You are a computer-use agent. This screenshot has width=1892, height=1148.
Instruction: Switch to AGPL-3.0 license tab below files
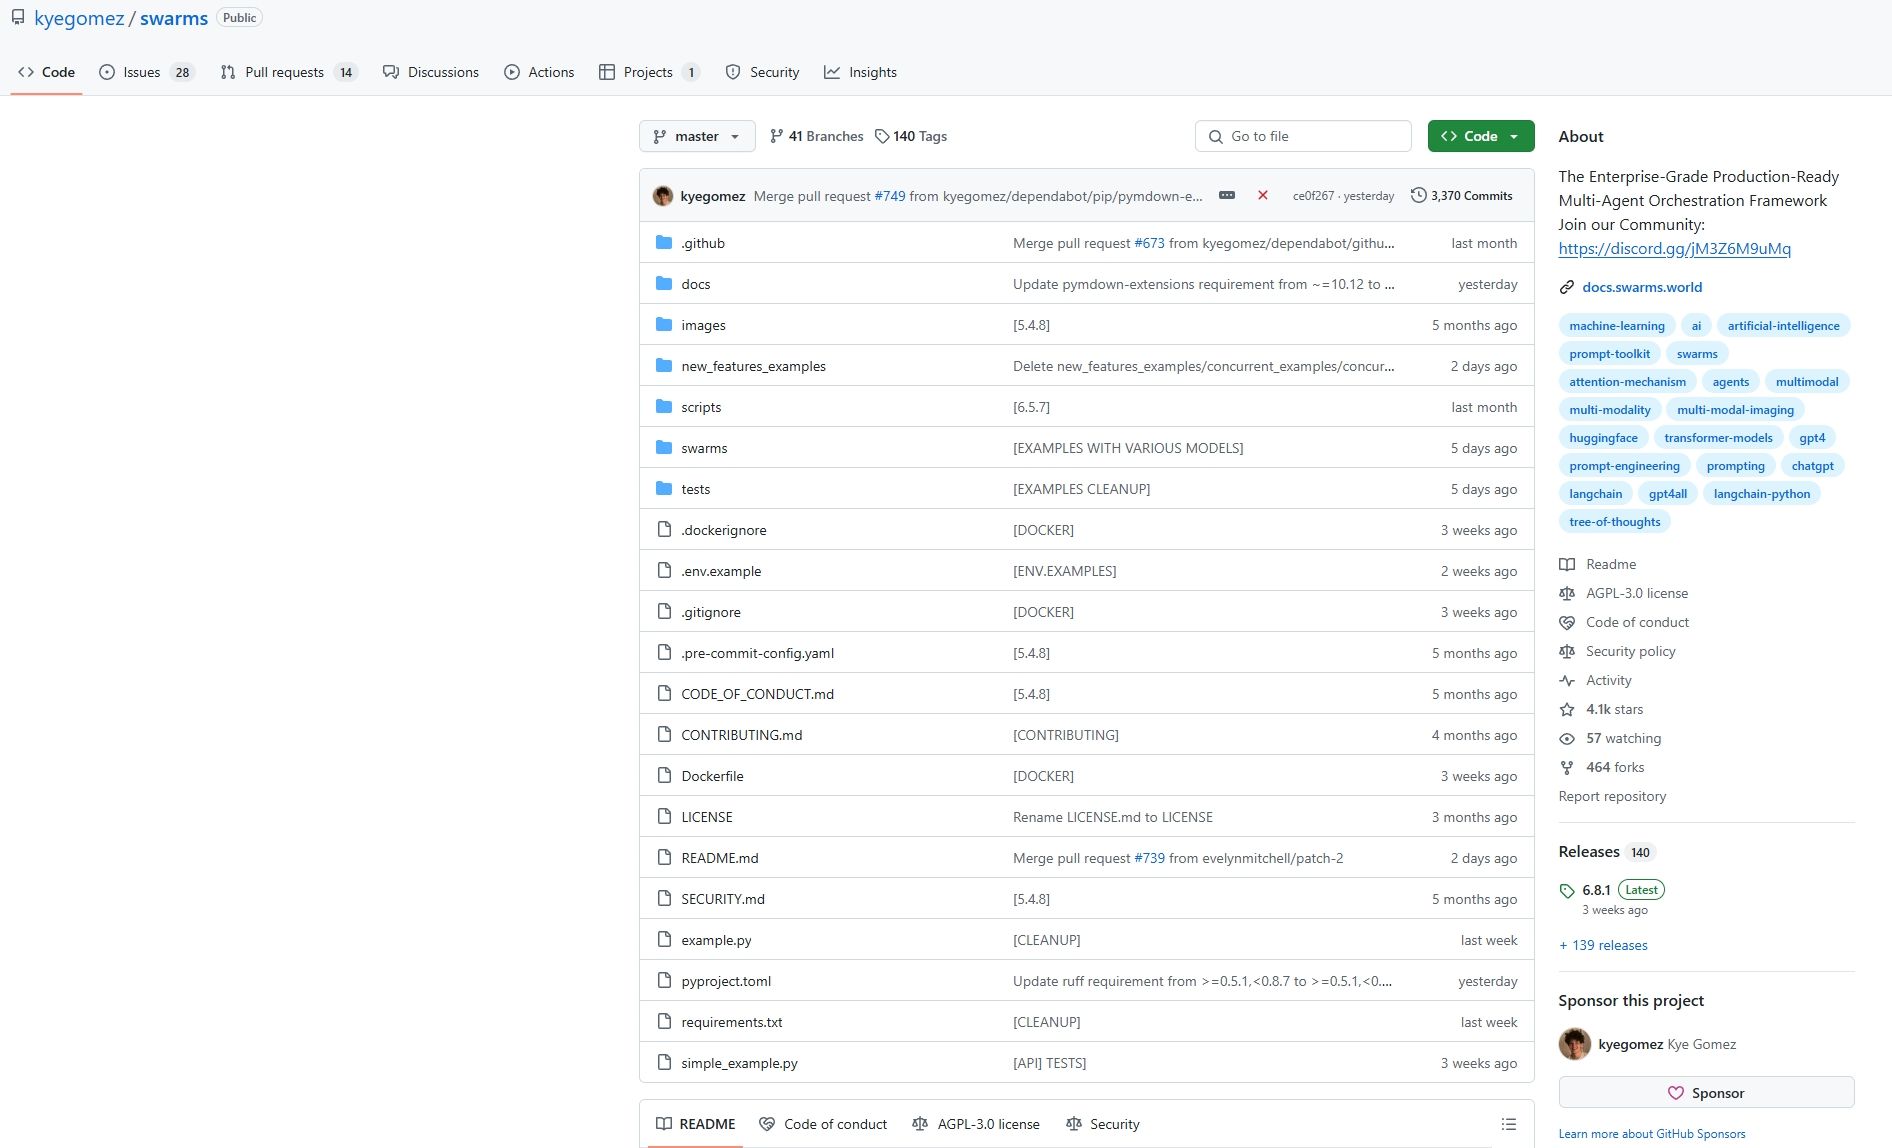click(976, 1124)
